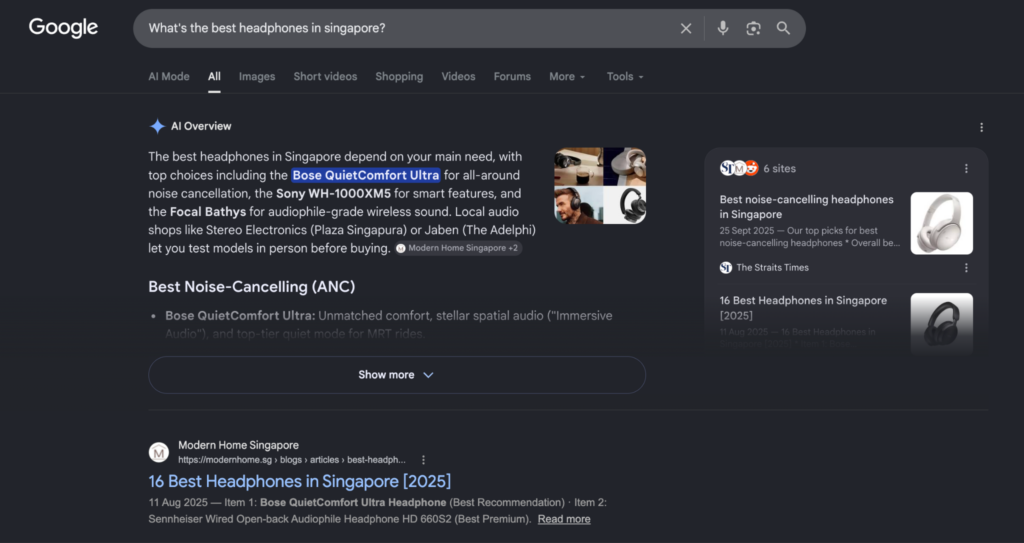Open the Images tab

257,76
